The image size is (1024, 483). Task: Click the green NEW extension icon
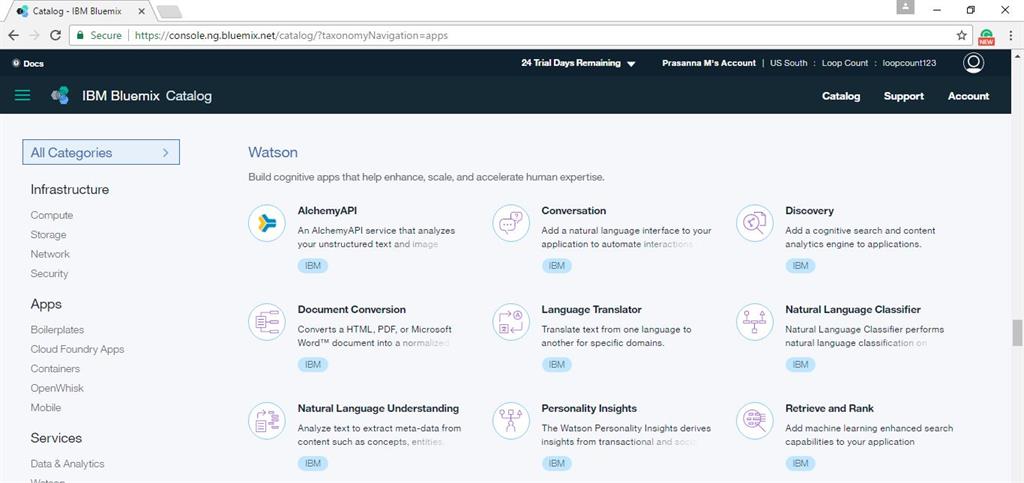point(986,37)
